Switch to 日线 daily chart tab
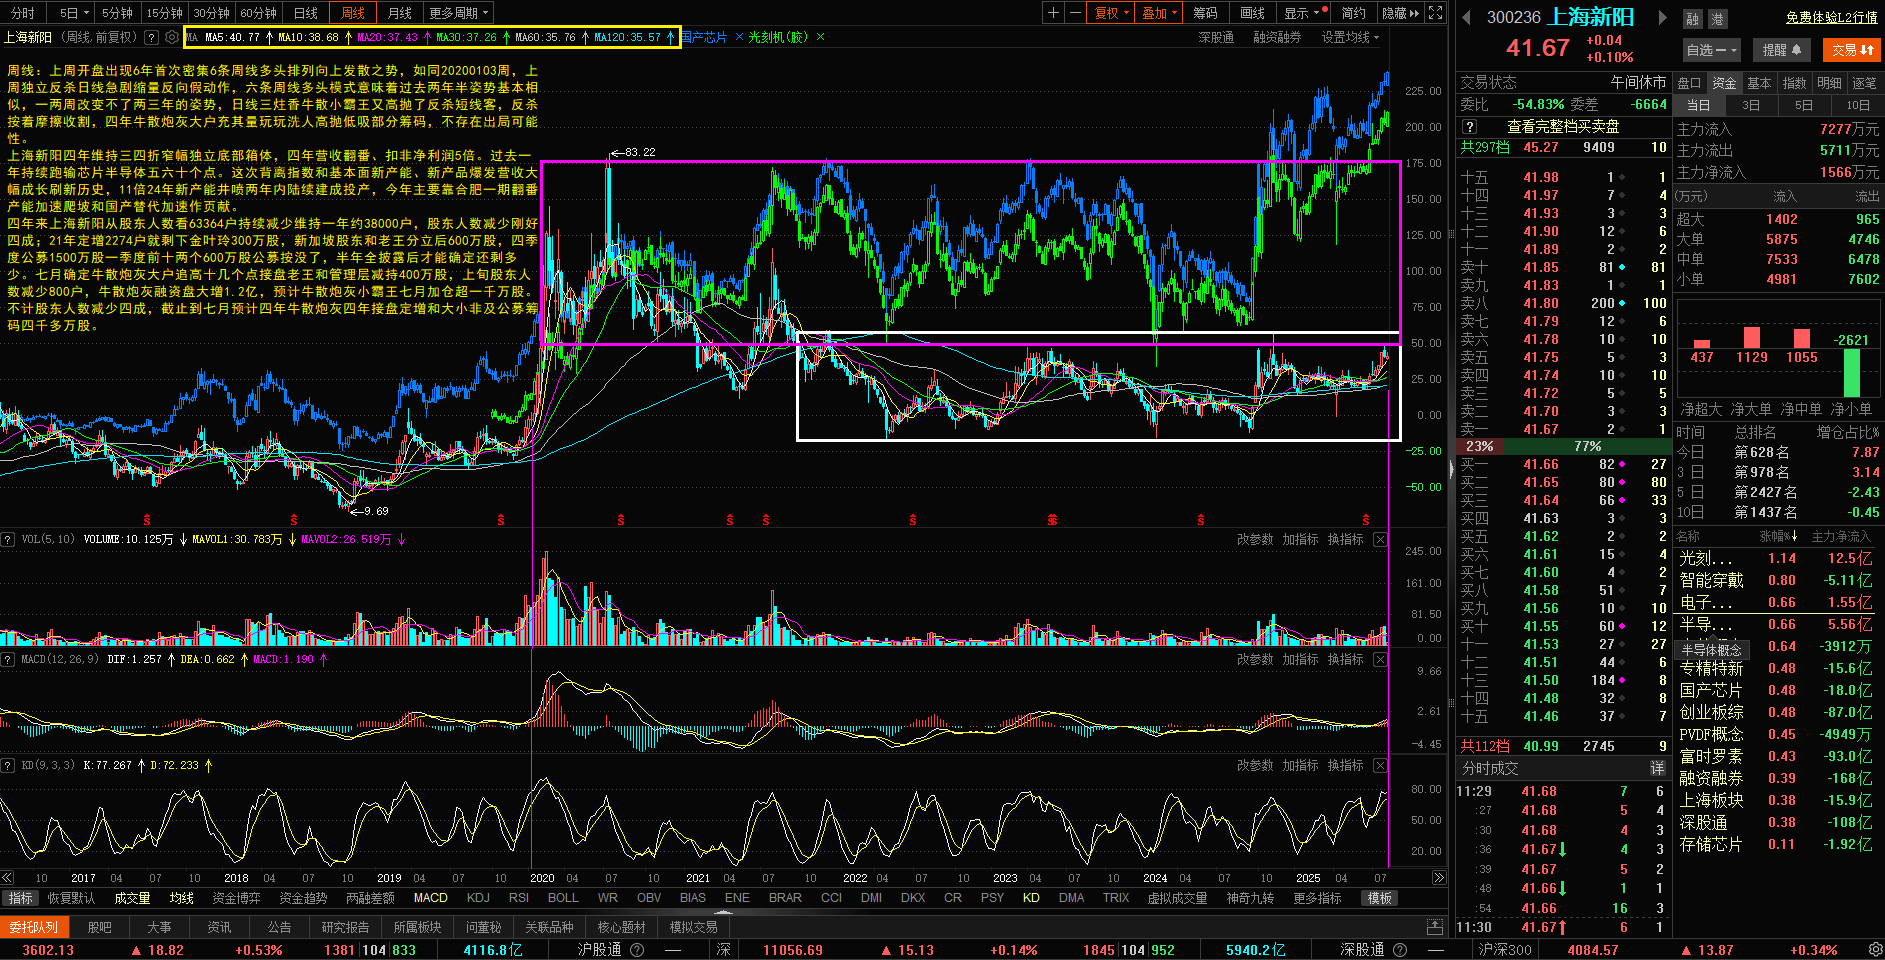The width and height of the screenshot is (1885, 960). coord(305,13)
